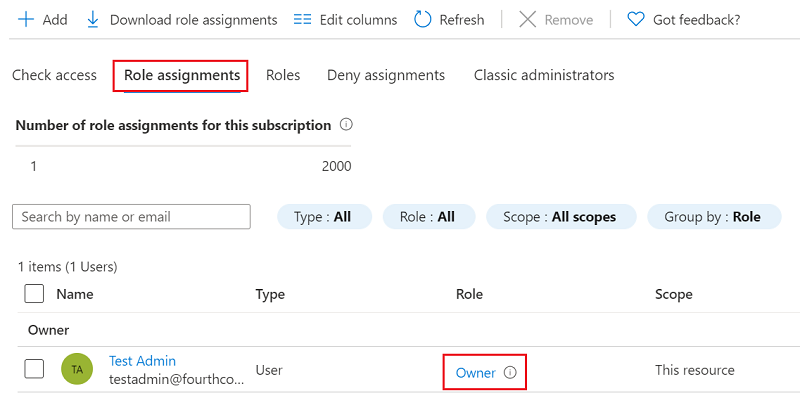This screenshot has height=398, width=800.
Task: Open the Scope : All scopes filter
Action: 561,217
